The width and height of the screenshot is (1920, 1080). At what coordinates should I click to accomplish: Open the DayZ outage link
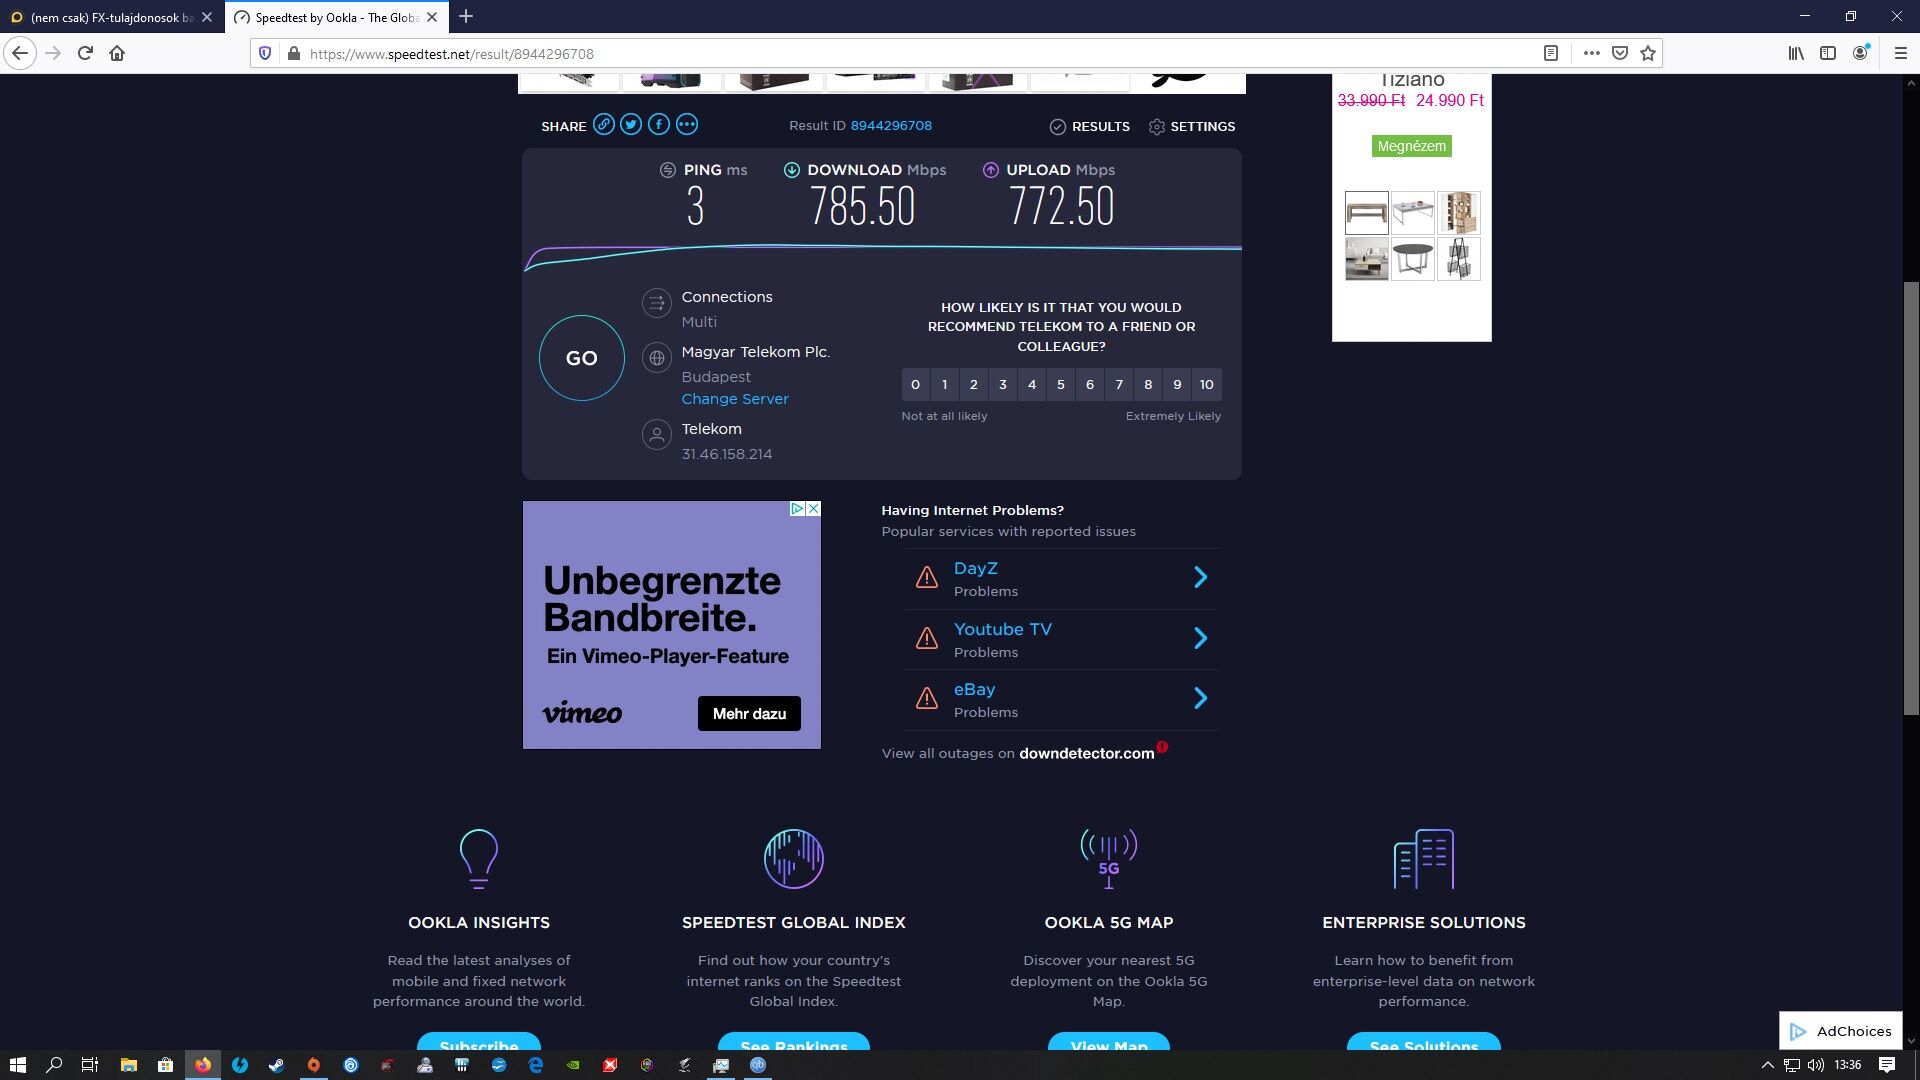(976, 569)
